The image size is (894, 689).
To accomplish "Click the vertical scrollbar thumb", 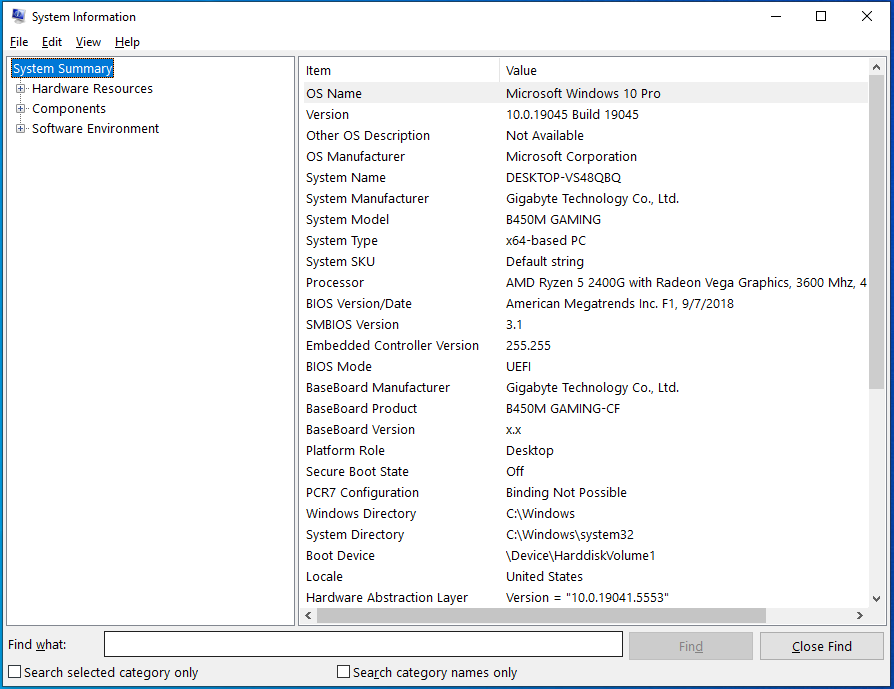I will (x=876, y=232).
